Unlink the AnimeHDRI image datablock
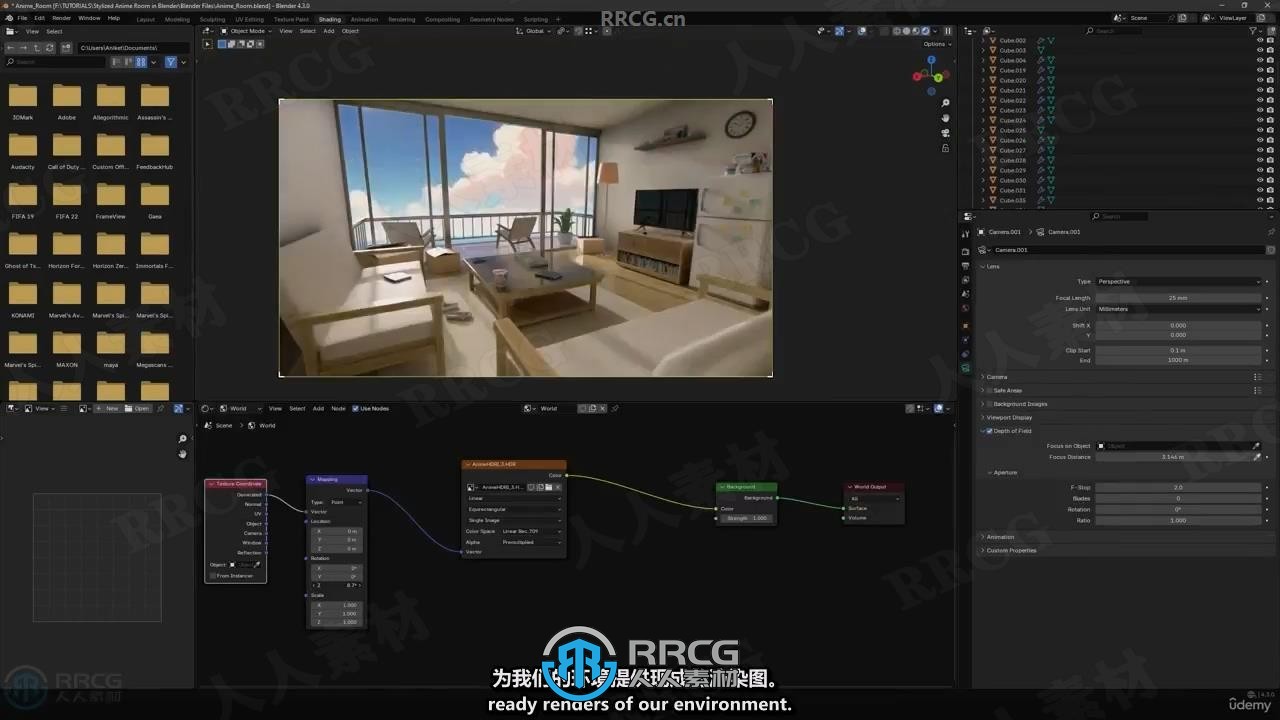Image resolution: width=1280 pixels, height=720 pixels. point(558,487)
